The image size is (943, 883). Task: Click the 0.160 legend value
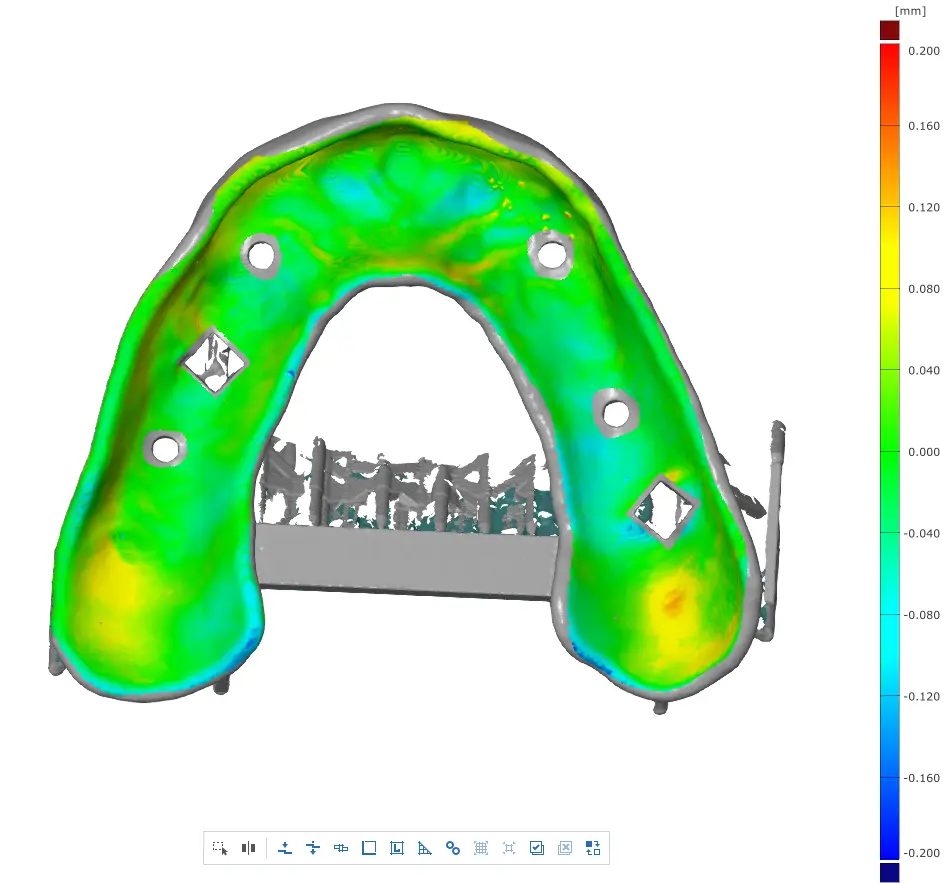point(924,126)
